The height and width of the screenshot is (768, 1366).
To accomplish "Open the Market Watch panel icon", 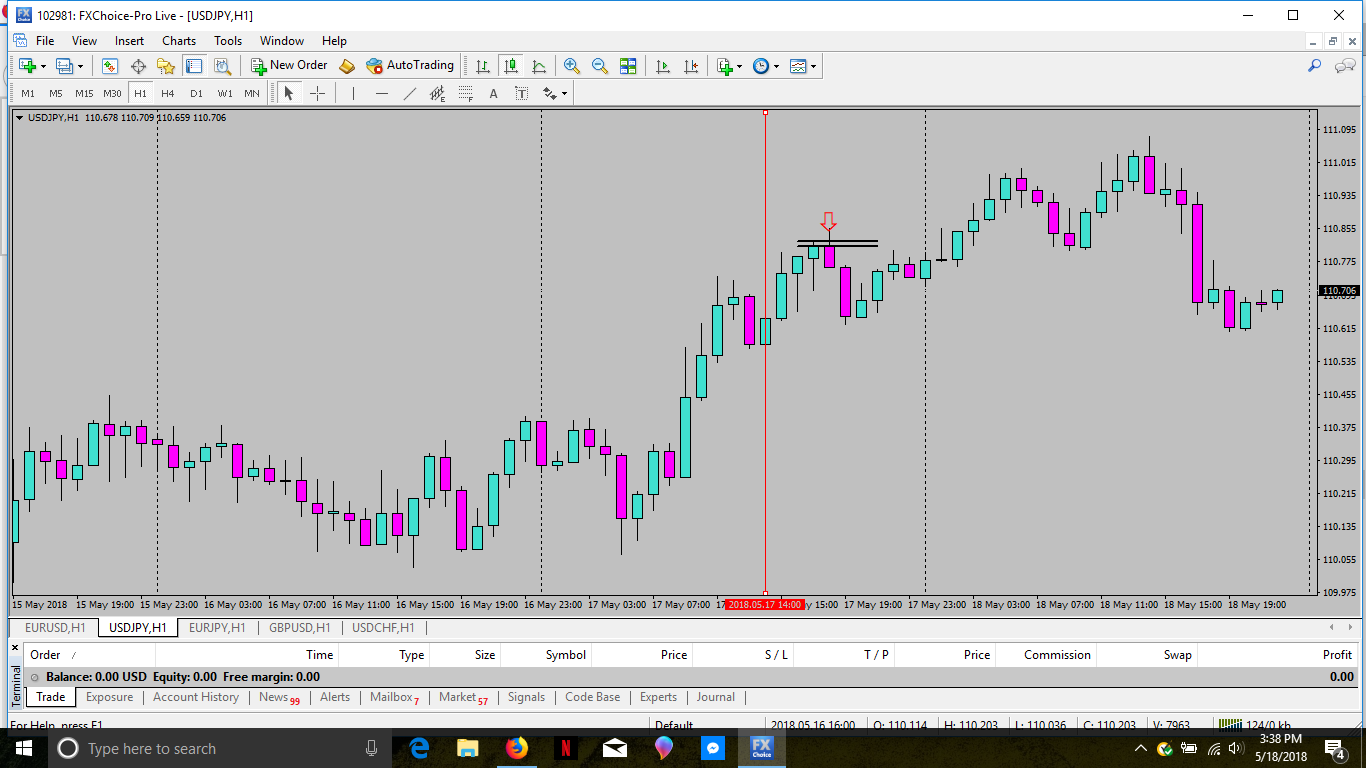I will click(x=110, y=66).
